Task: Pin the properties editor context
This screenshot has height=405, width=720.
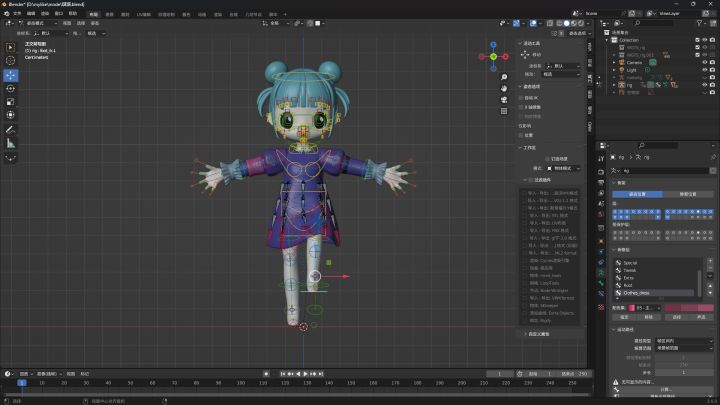Action: [713, 157]
